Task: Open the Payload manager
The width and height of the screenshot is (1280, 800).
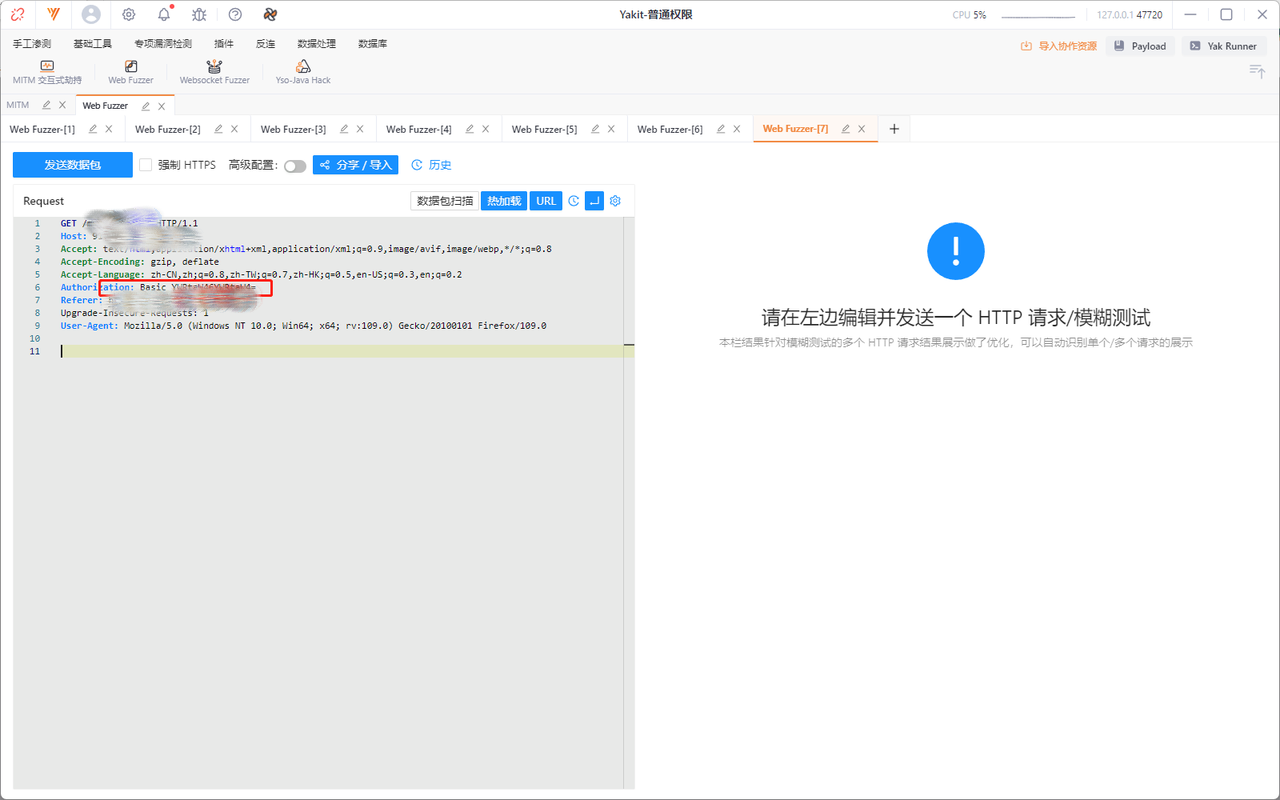Action: coord(1140,46)
